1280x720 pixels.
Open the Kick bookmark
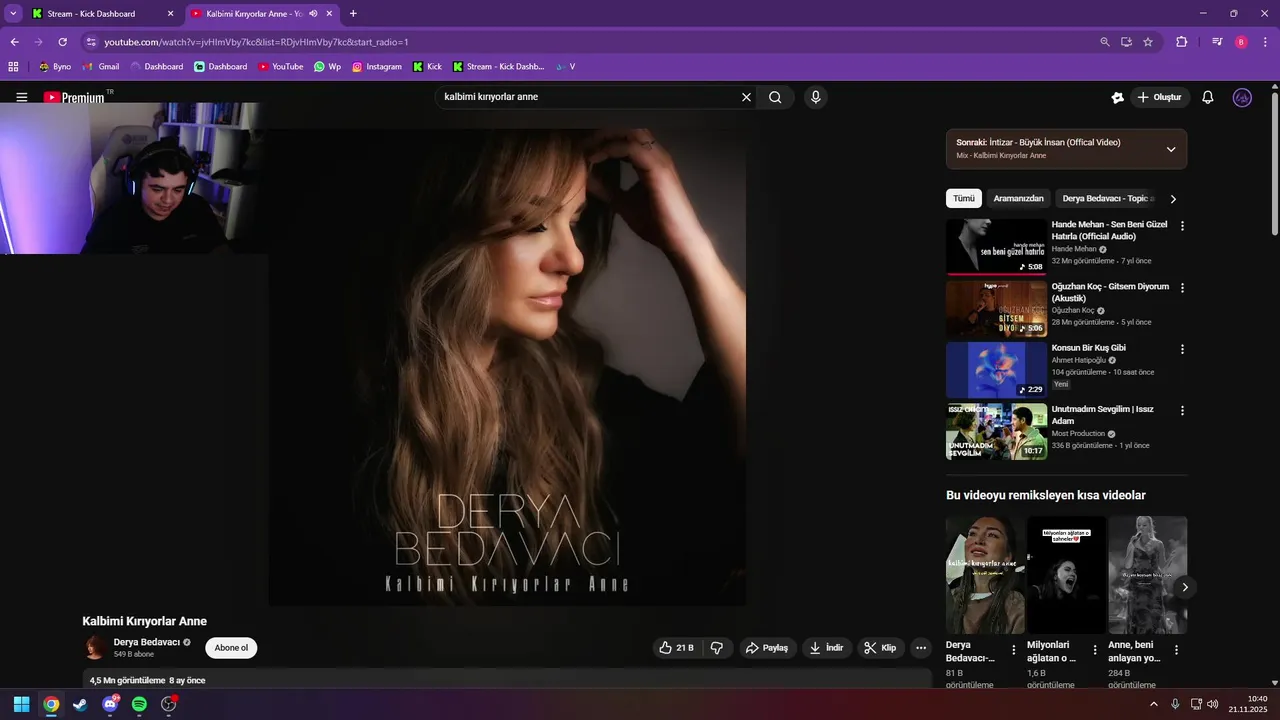tap(426, 67)
